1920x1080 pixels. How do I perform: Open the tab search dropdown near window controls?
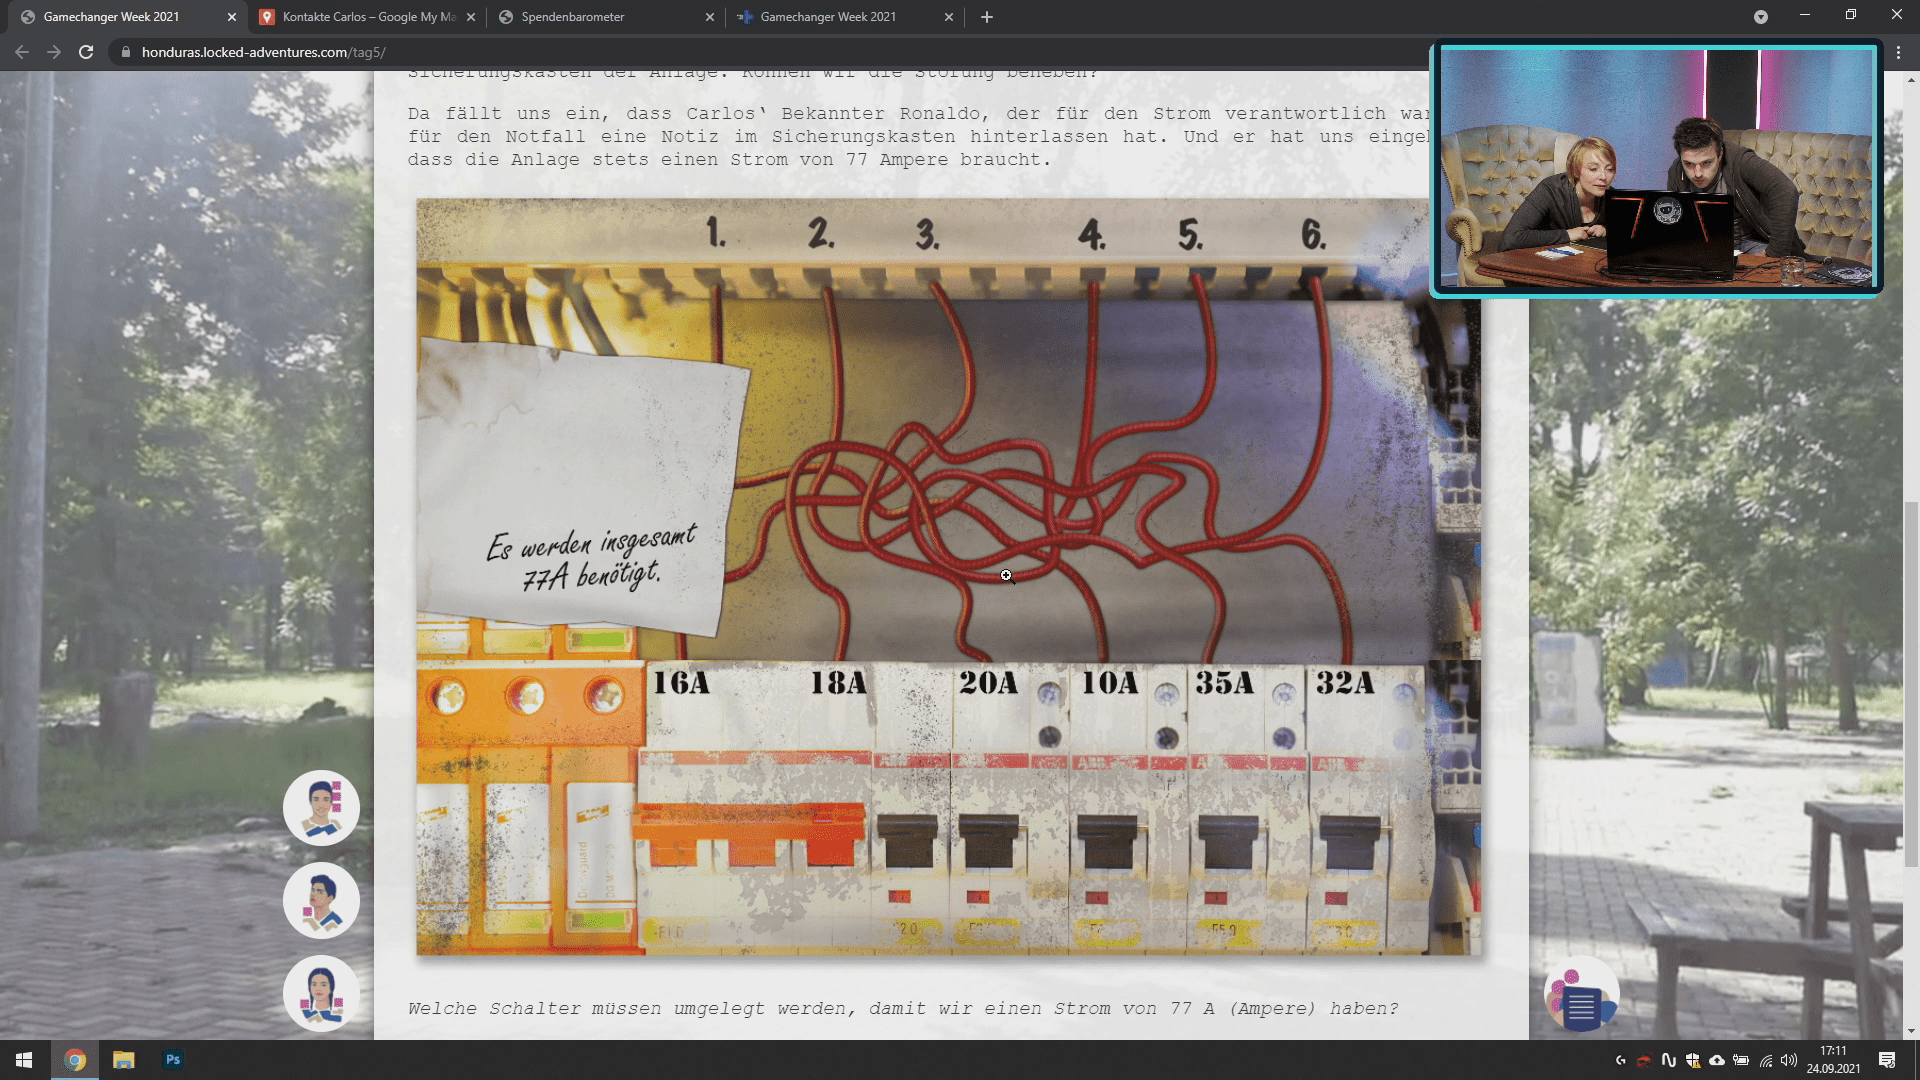coord(1759,17)
